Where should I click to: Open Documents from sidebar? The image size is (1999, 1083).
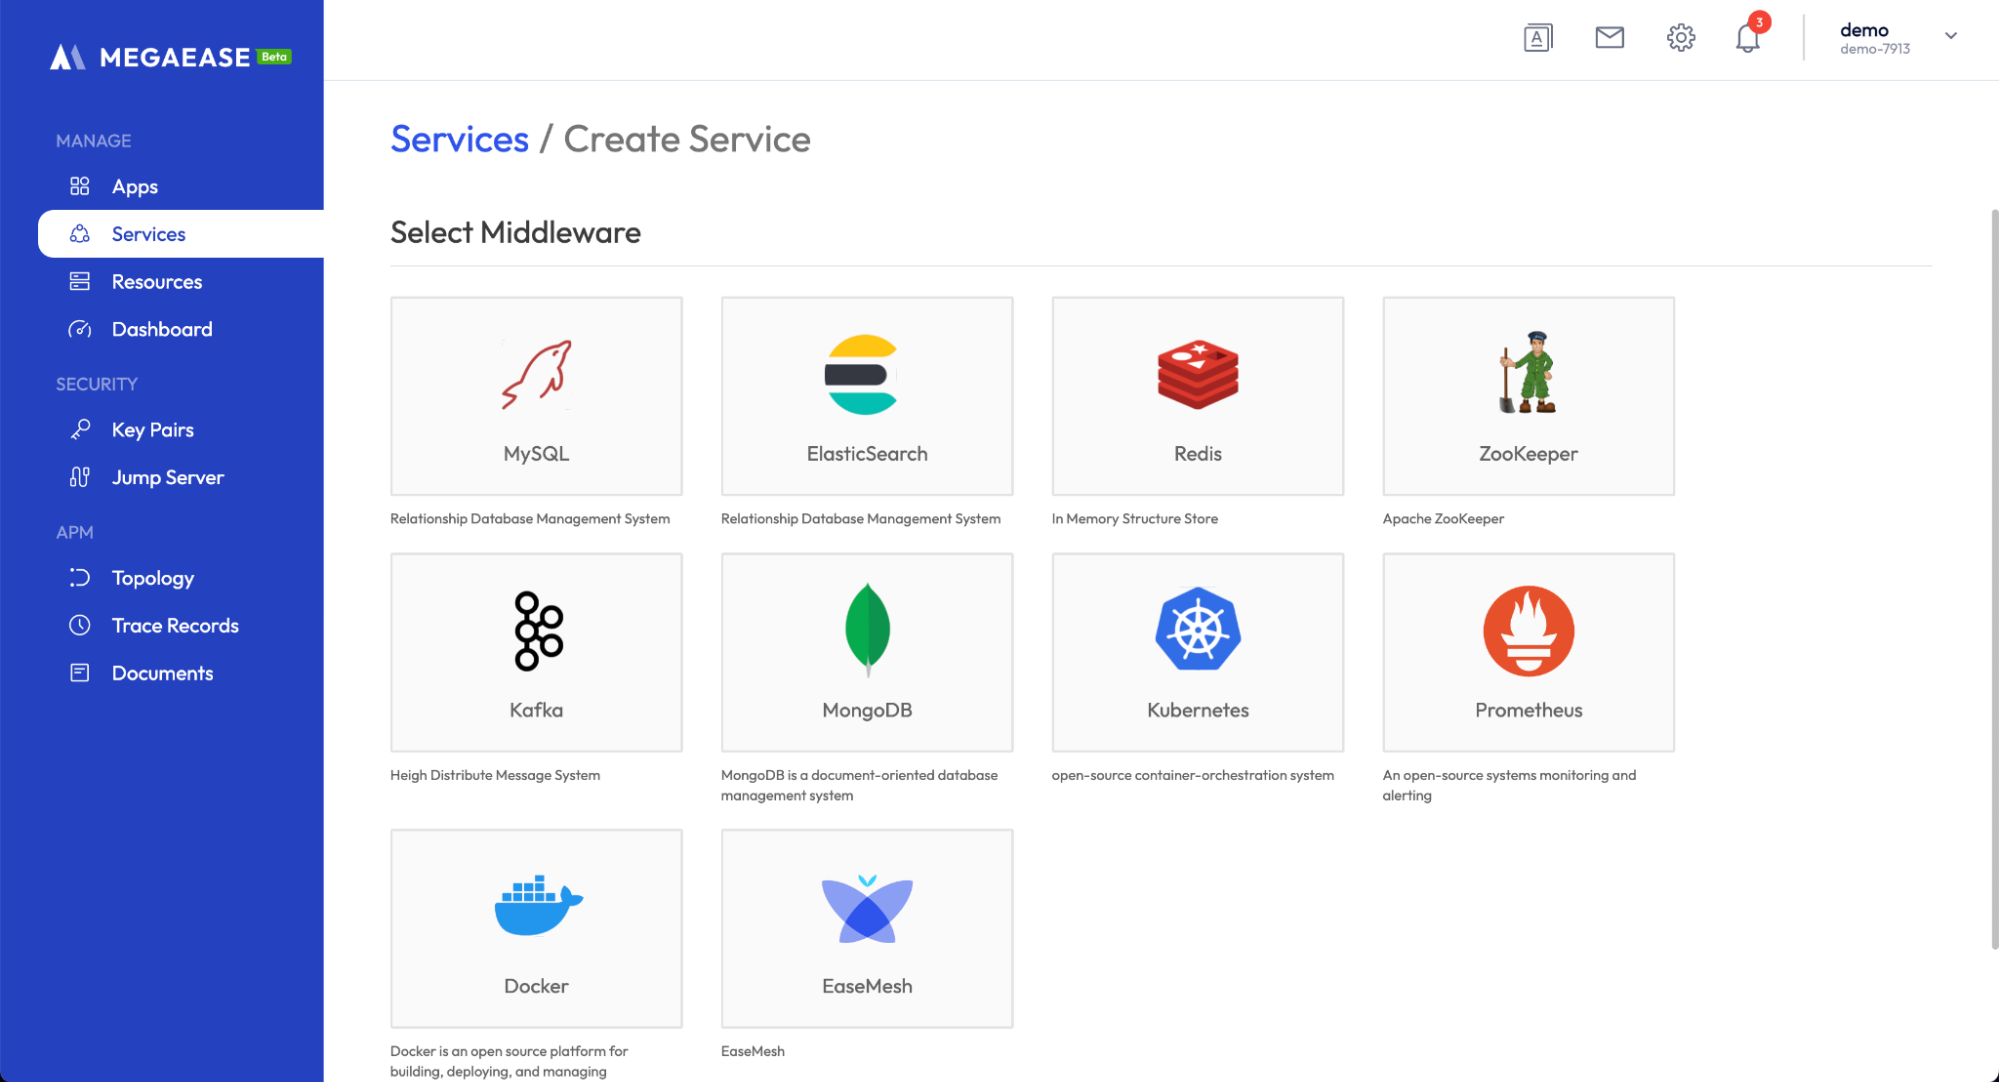coord(162,673)
